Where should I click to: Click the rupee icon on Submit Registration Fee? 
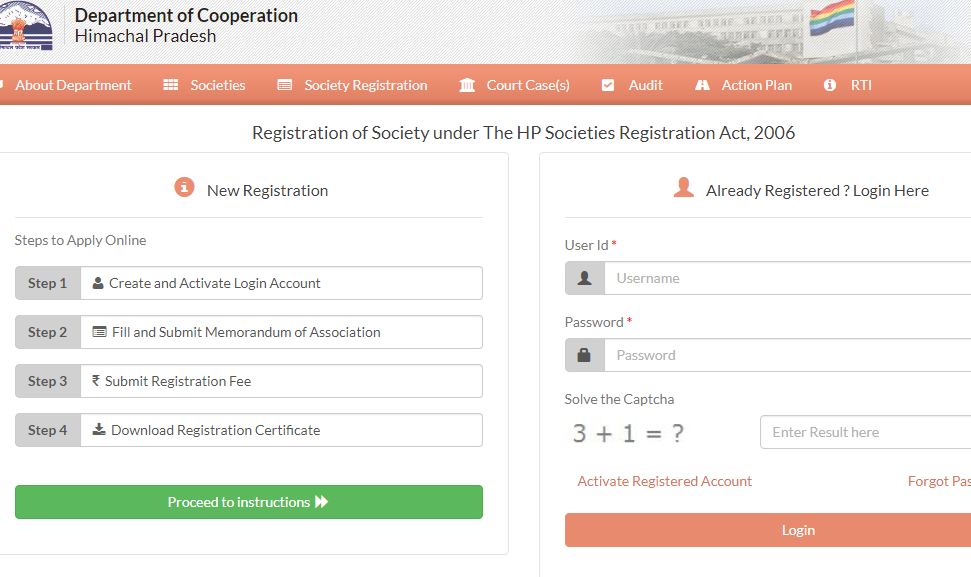coord(95,381)
